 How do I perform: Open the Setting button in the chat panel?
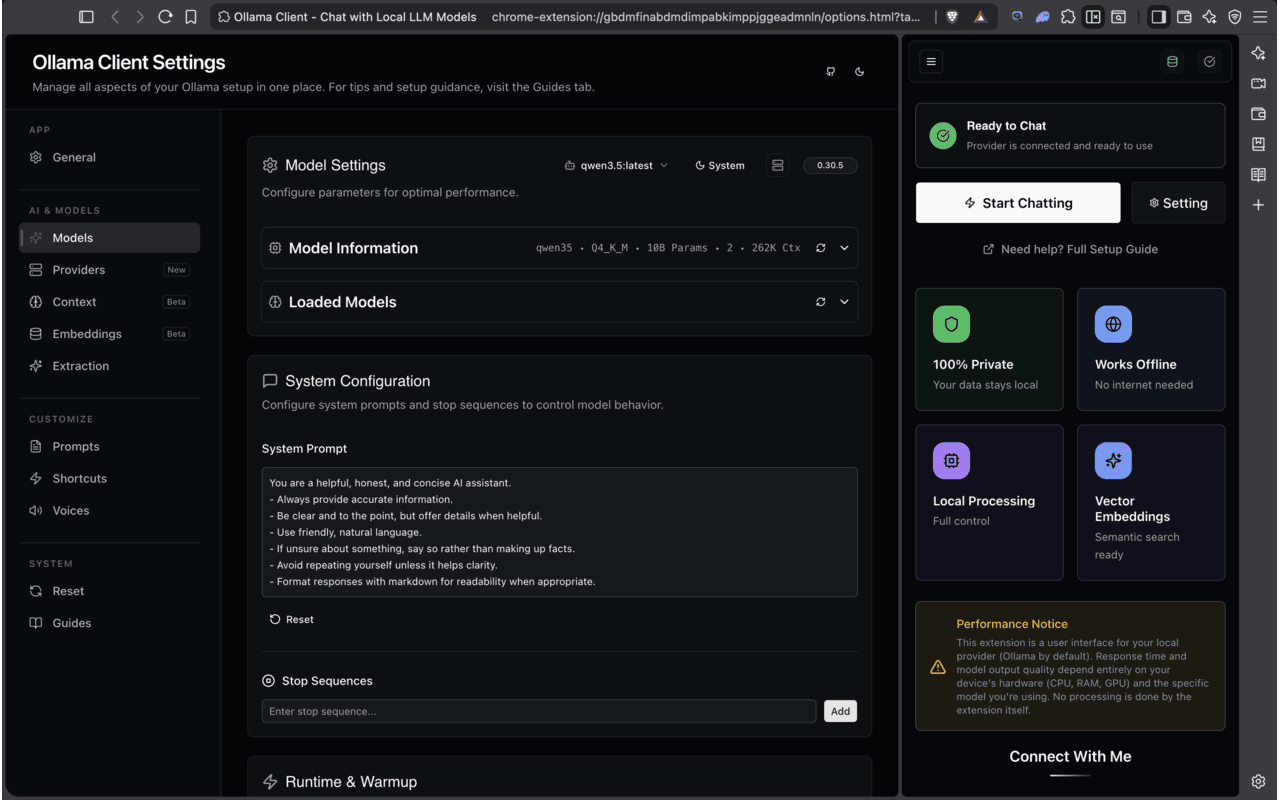coord(1178,203)
